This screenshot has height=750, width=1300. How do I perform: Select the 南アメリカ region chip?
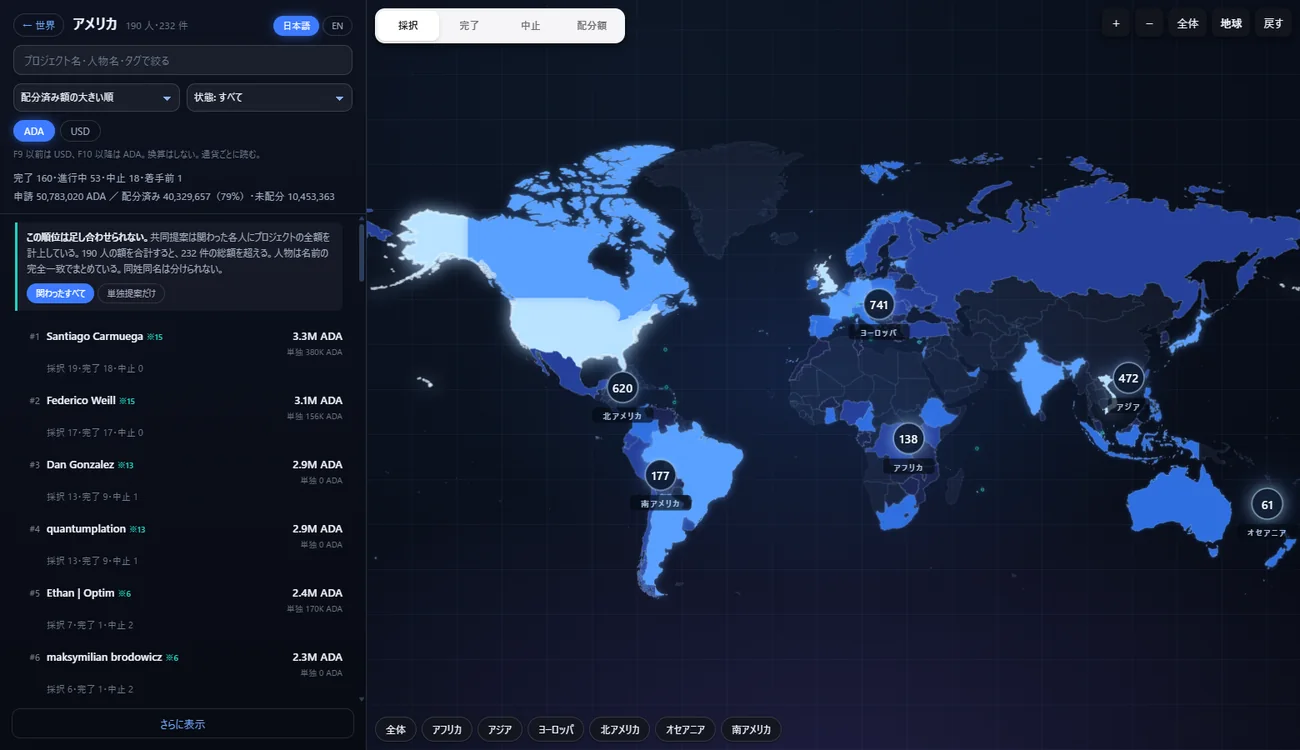pyautogui.click(x=751, y=730)
